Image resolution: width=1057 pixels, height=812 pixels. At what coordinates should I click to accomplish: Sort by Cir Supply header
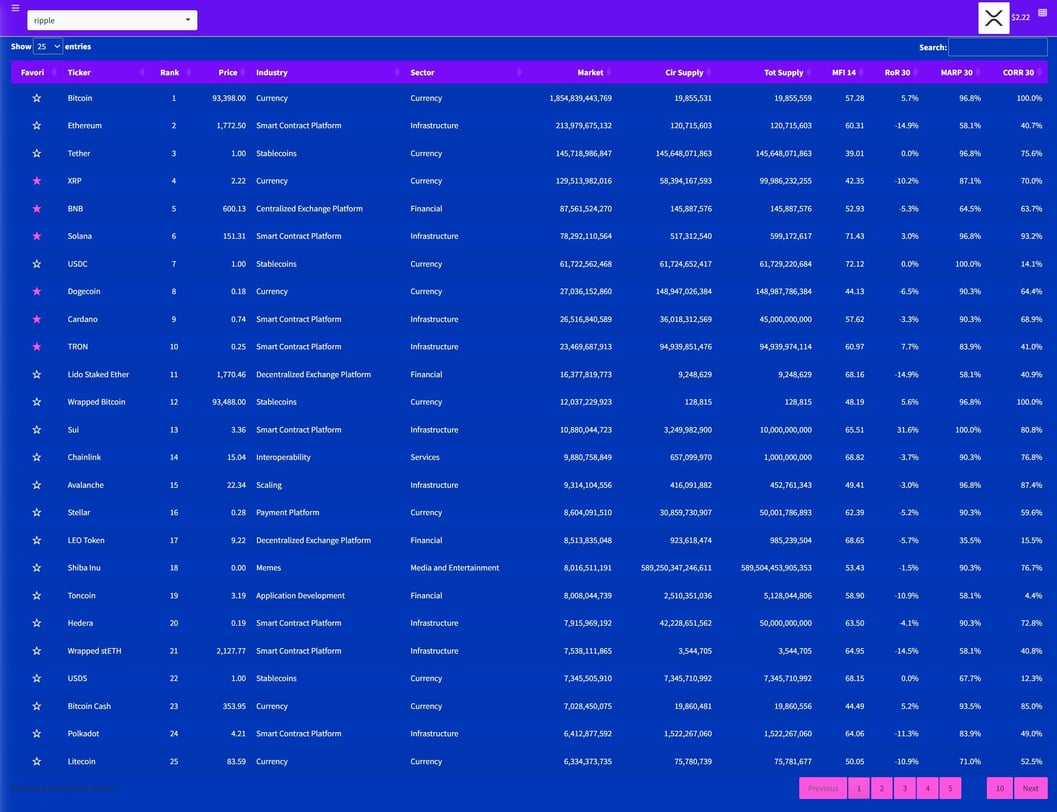pos(666,72)
